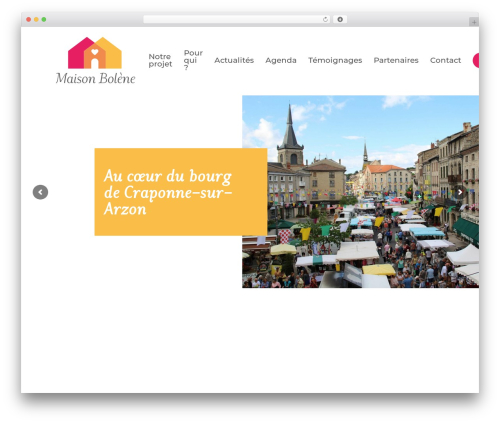This screenshot has width=500, height=423.
Task: Click the round icon beside the address bar
Action: coord(340,20)
